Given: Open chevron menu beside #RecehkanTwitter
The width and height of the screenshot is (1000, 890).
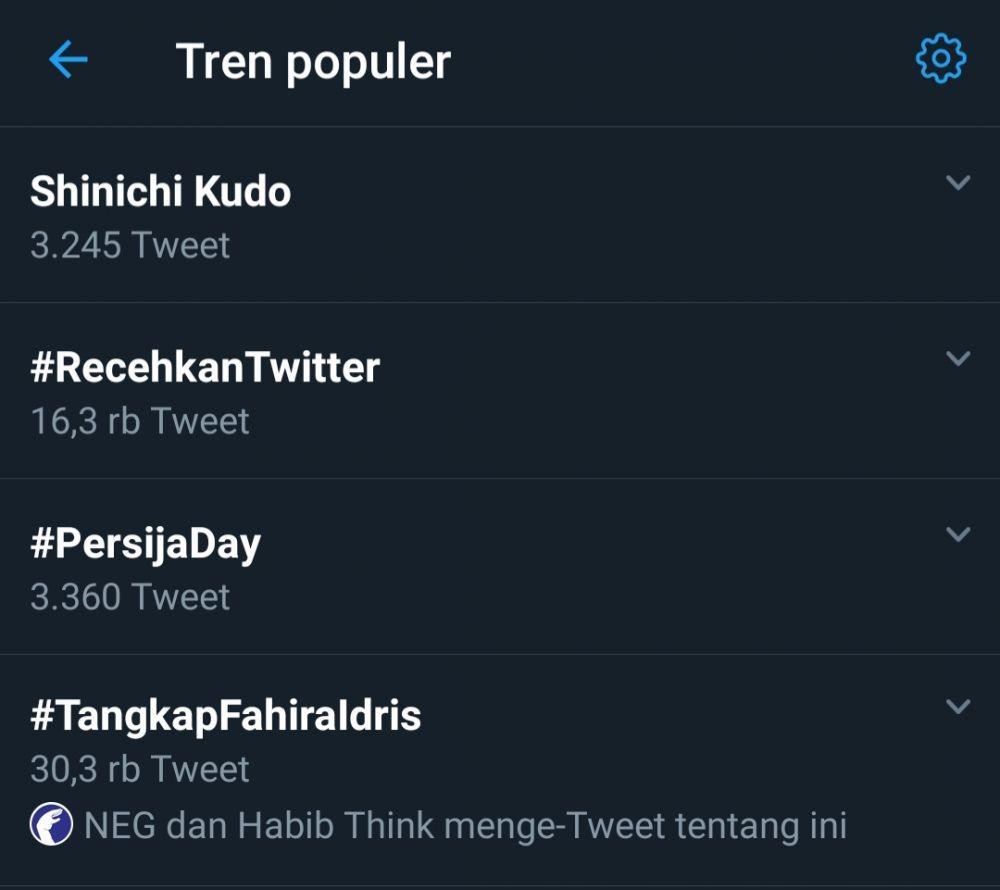Looking at the screenshot, I should (958, 358).
